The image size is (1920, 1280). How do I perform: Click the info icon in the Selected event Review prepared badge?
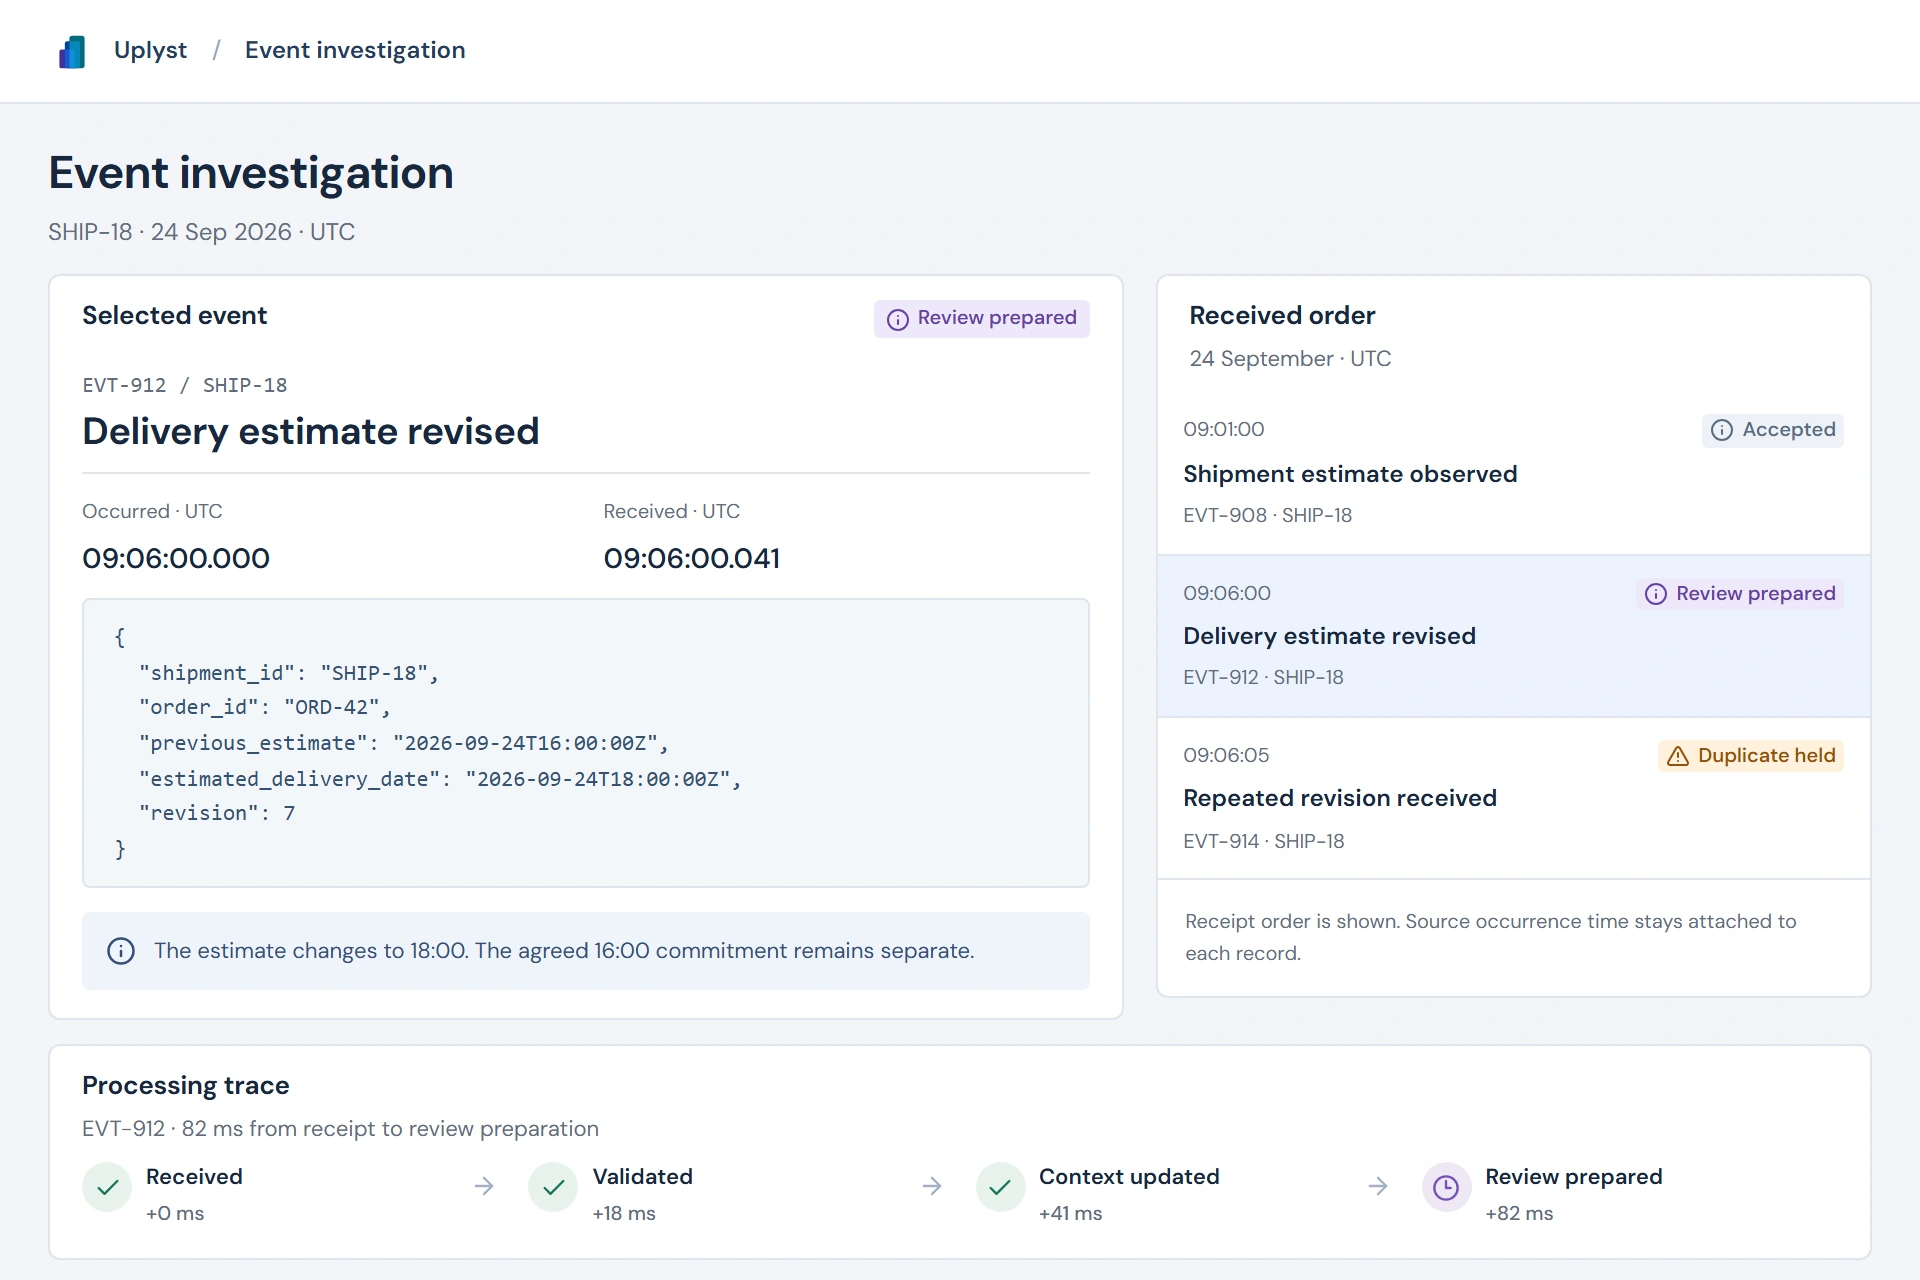(898, 319)
